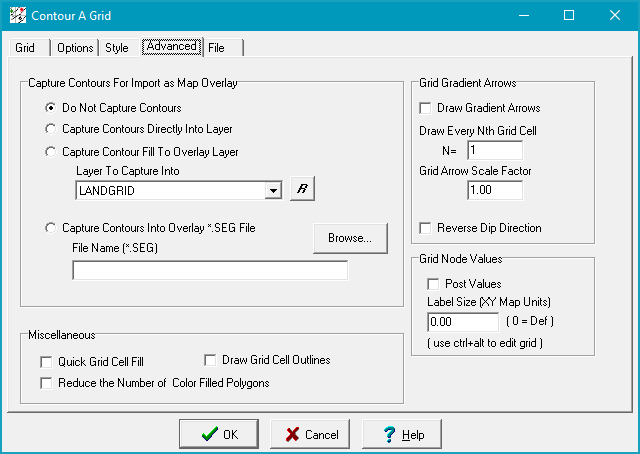
Task: Go to the Style tab
Action: [x=117, y=48]
